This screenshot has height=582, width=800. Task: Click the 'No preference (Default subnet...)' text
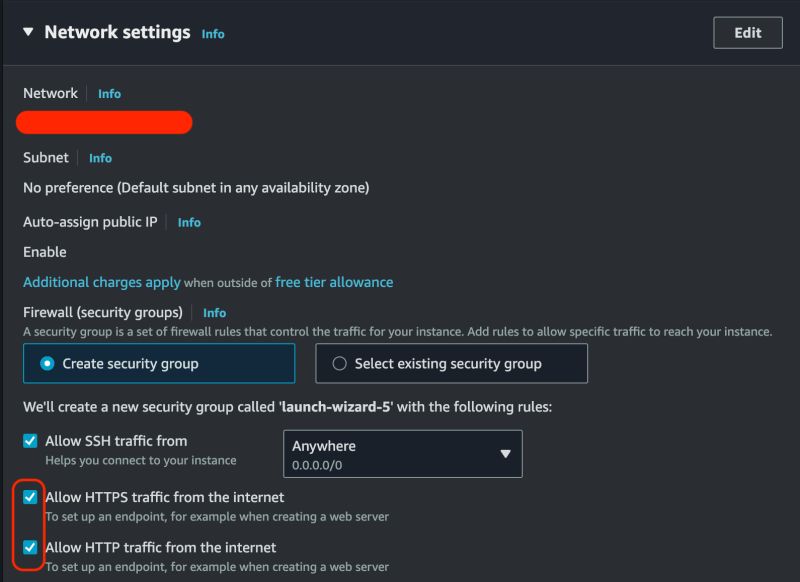pyautogui.click(x=196, y=188)
